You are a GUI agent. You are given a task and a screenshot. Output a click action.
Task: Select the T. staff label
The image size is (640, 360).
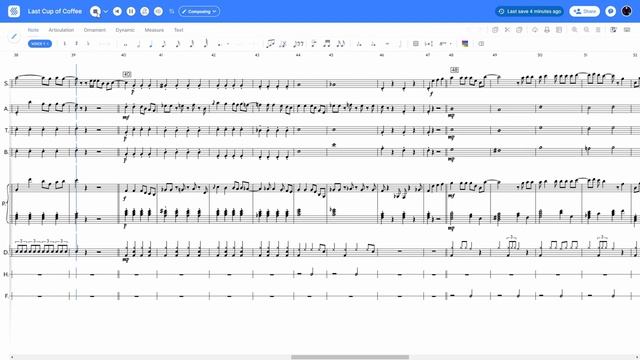point(6,131)
